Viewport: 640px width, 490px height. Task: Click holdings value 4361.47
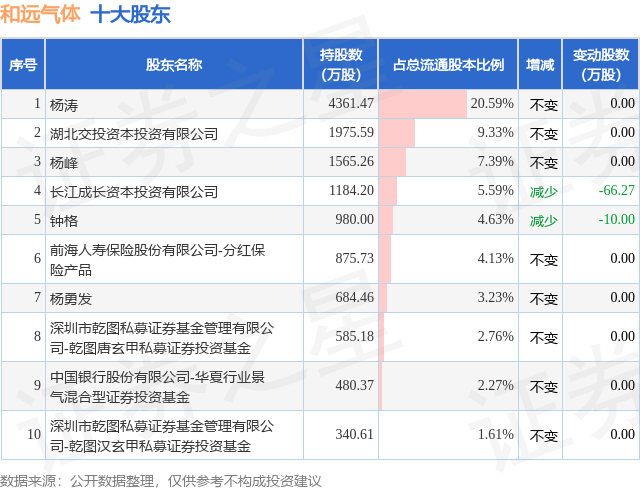(x=351, y=103)
